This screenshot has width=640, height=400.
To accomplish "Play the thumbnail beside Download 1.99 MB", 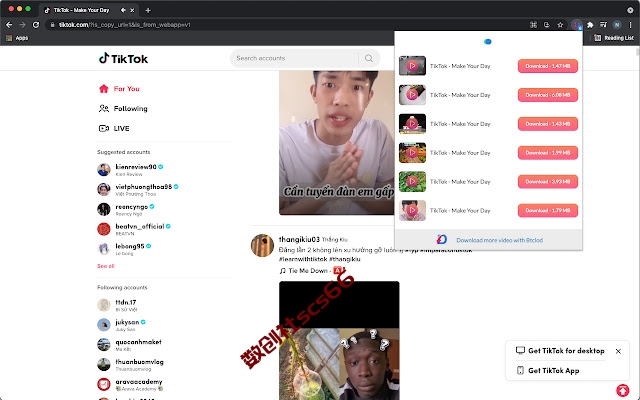I will click(x=412, y=153).
